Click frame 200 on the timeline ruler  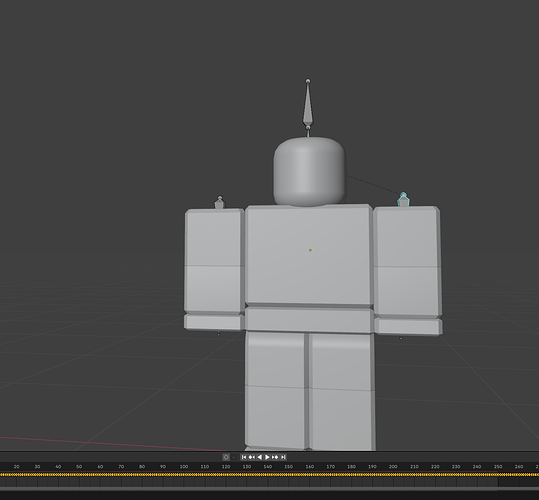(x=393, y=467)
